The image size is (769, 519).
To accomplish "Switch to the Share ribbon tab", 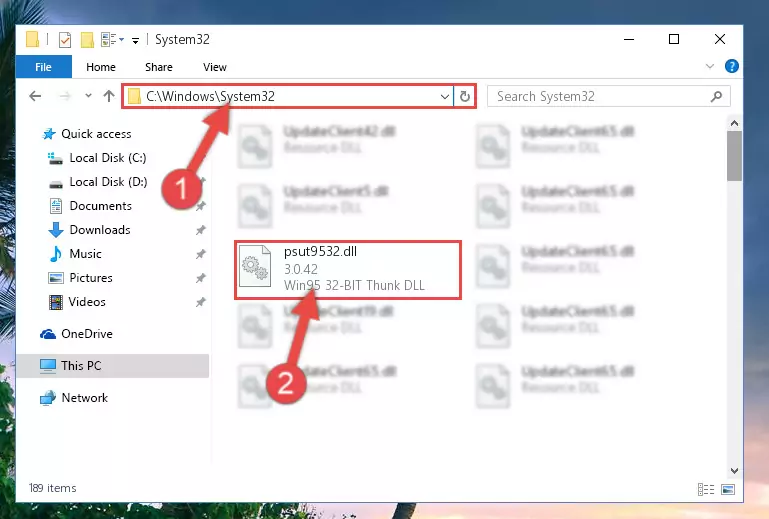I will [158, 67].
